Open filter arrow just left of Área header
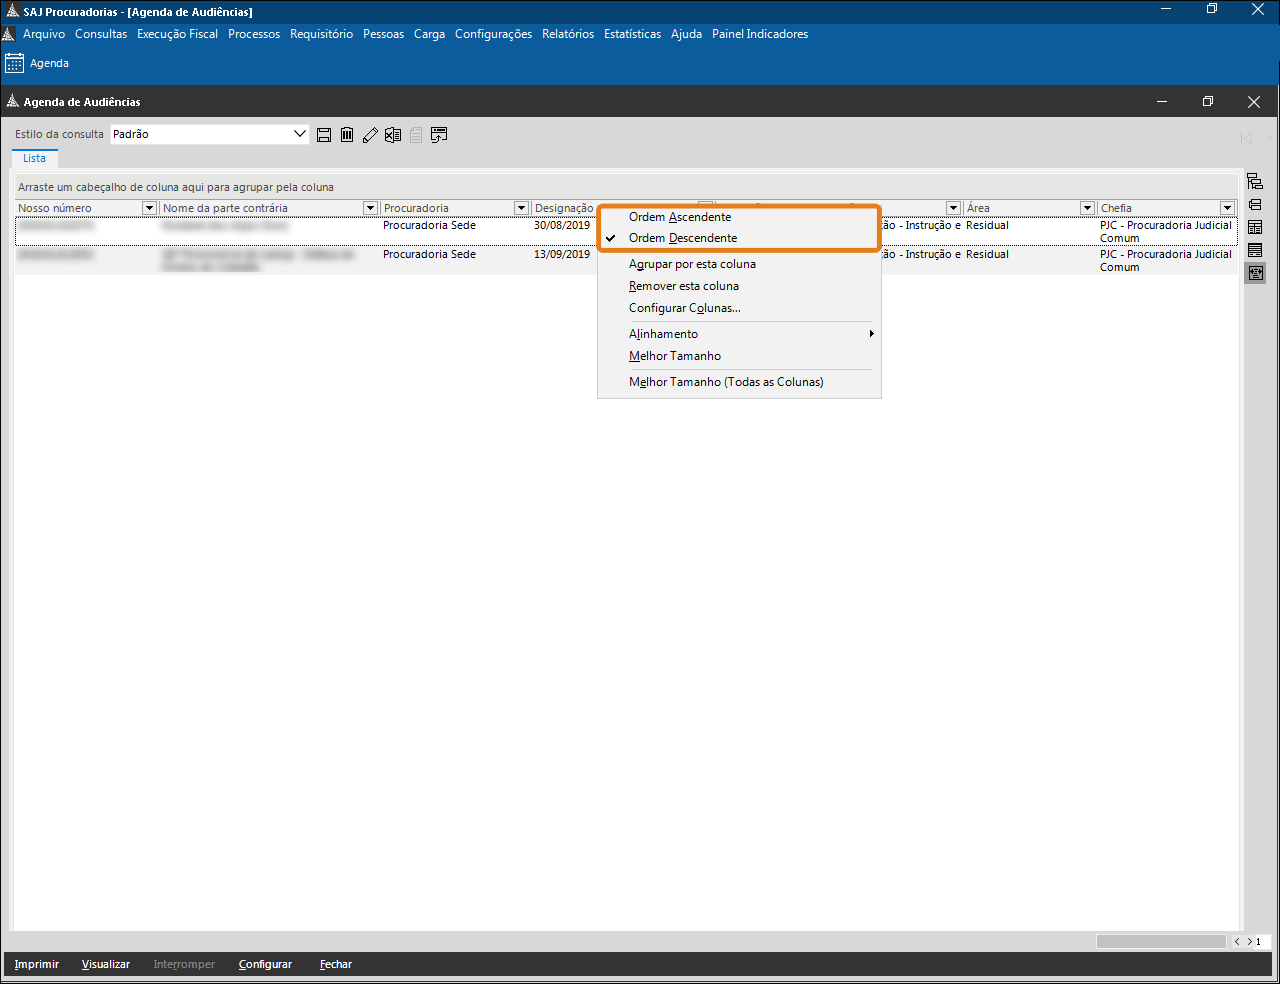1280x984 pixels. click(x=953, y=208)
